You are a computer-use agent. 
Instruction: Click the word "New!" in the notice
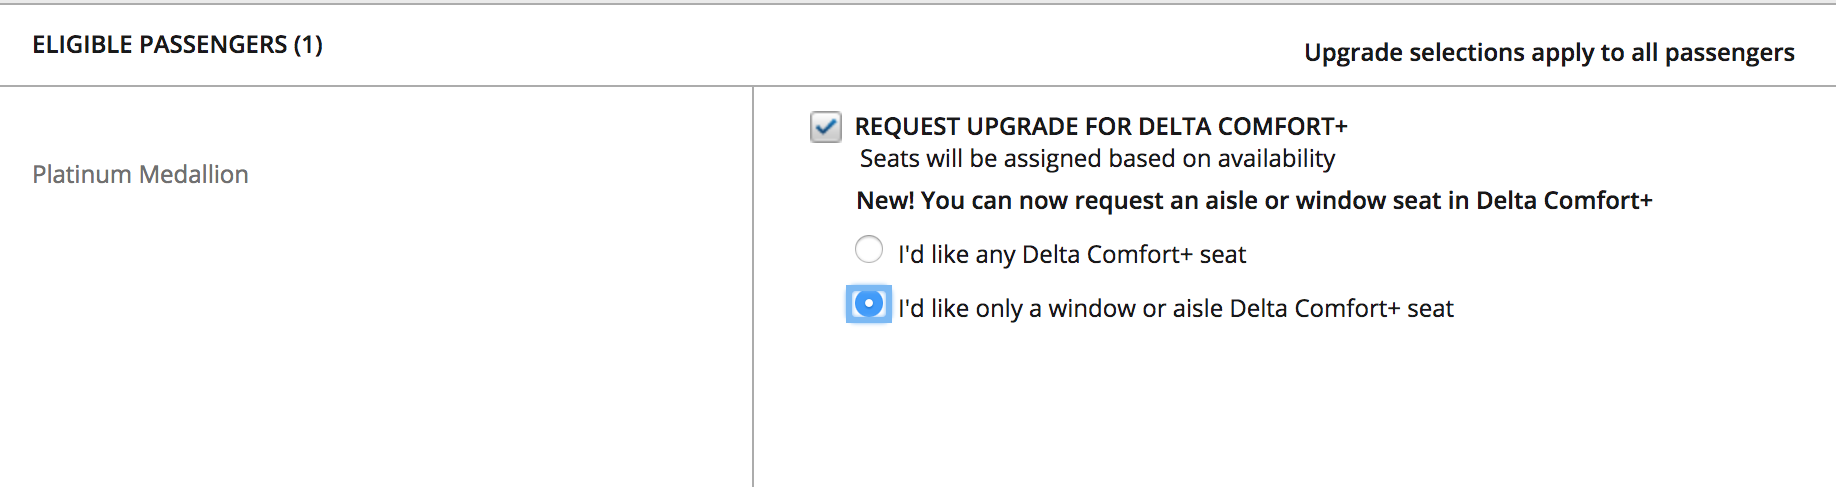(x=885, y=201)
